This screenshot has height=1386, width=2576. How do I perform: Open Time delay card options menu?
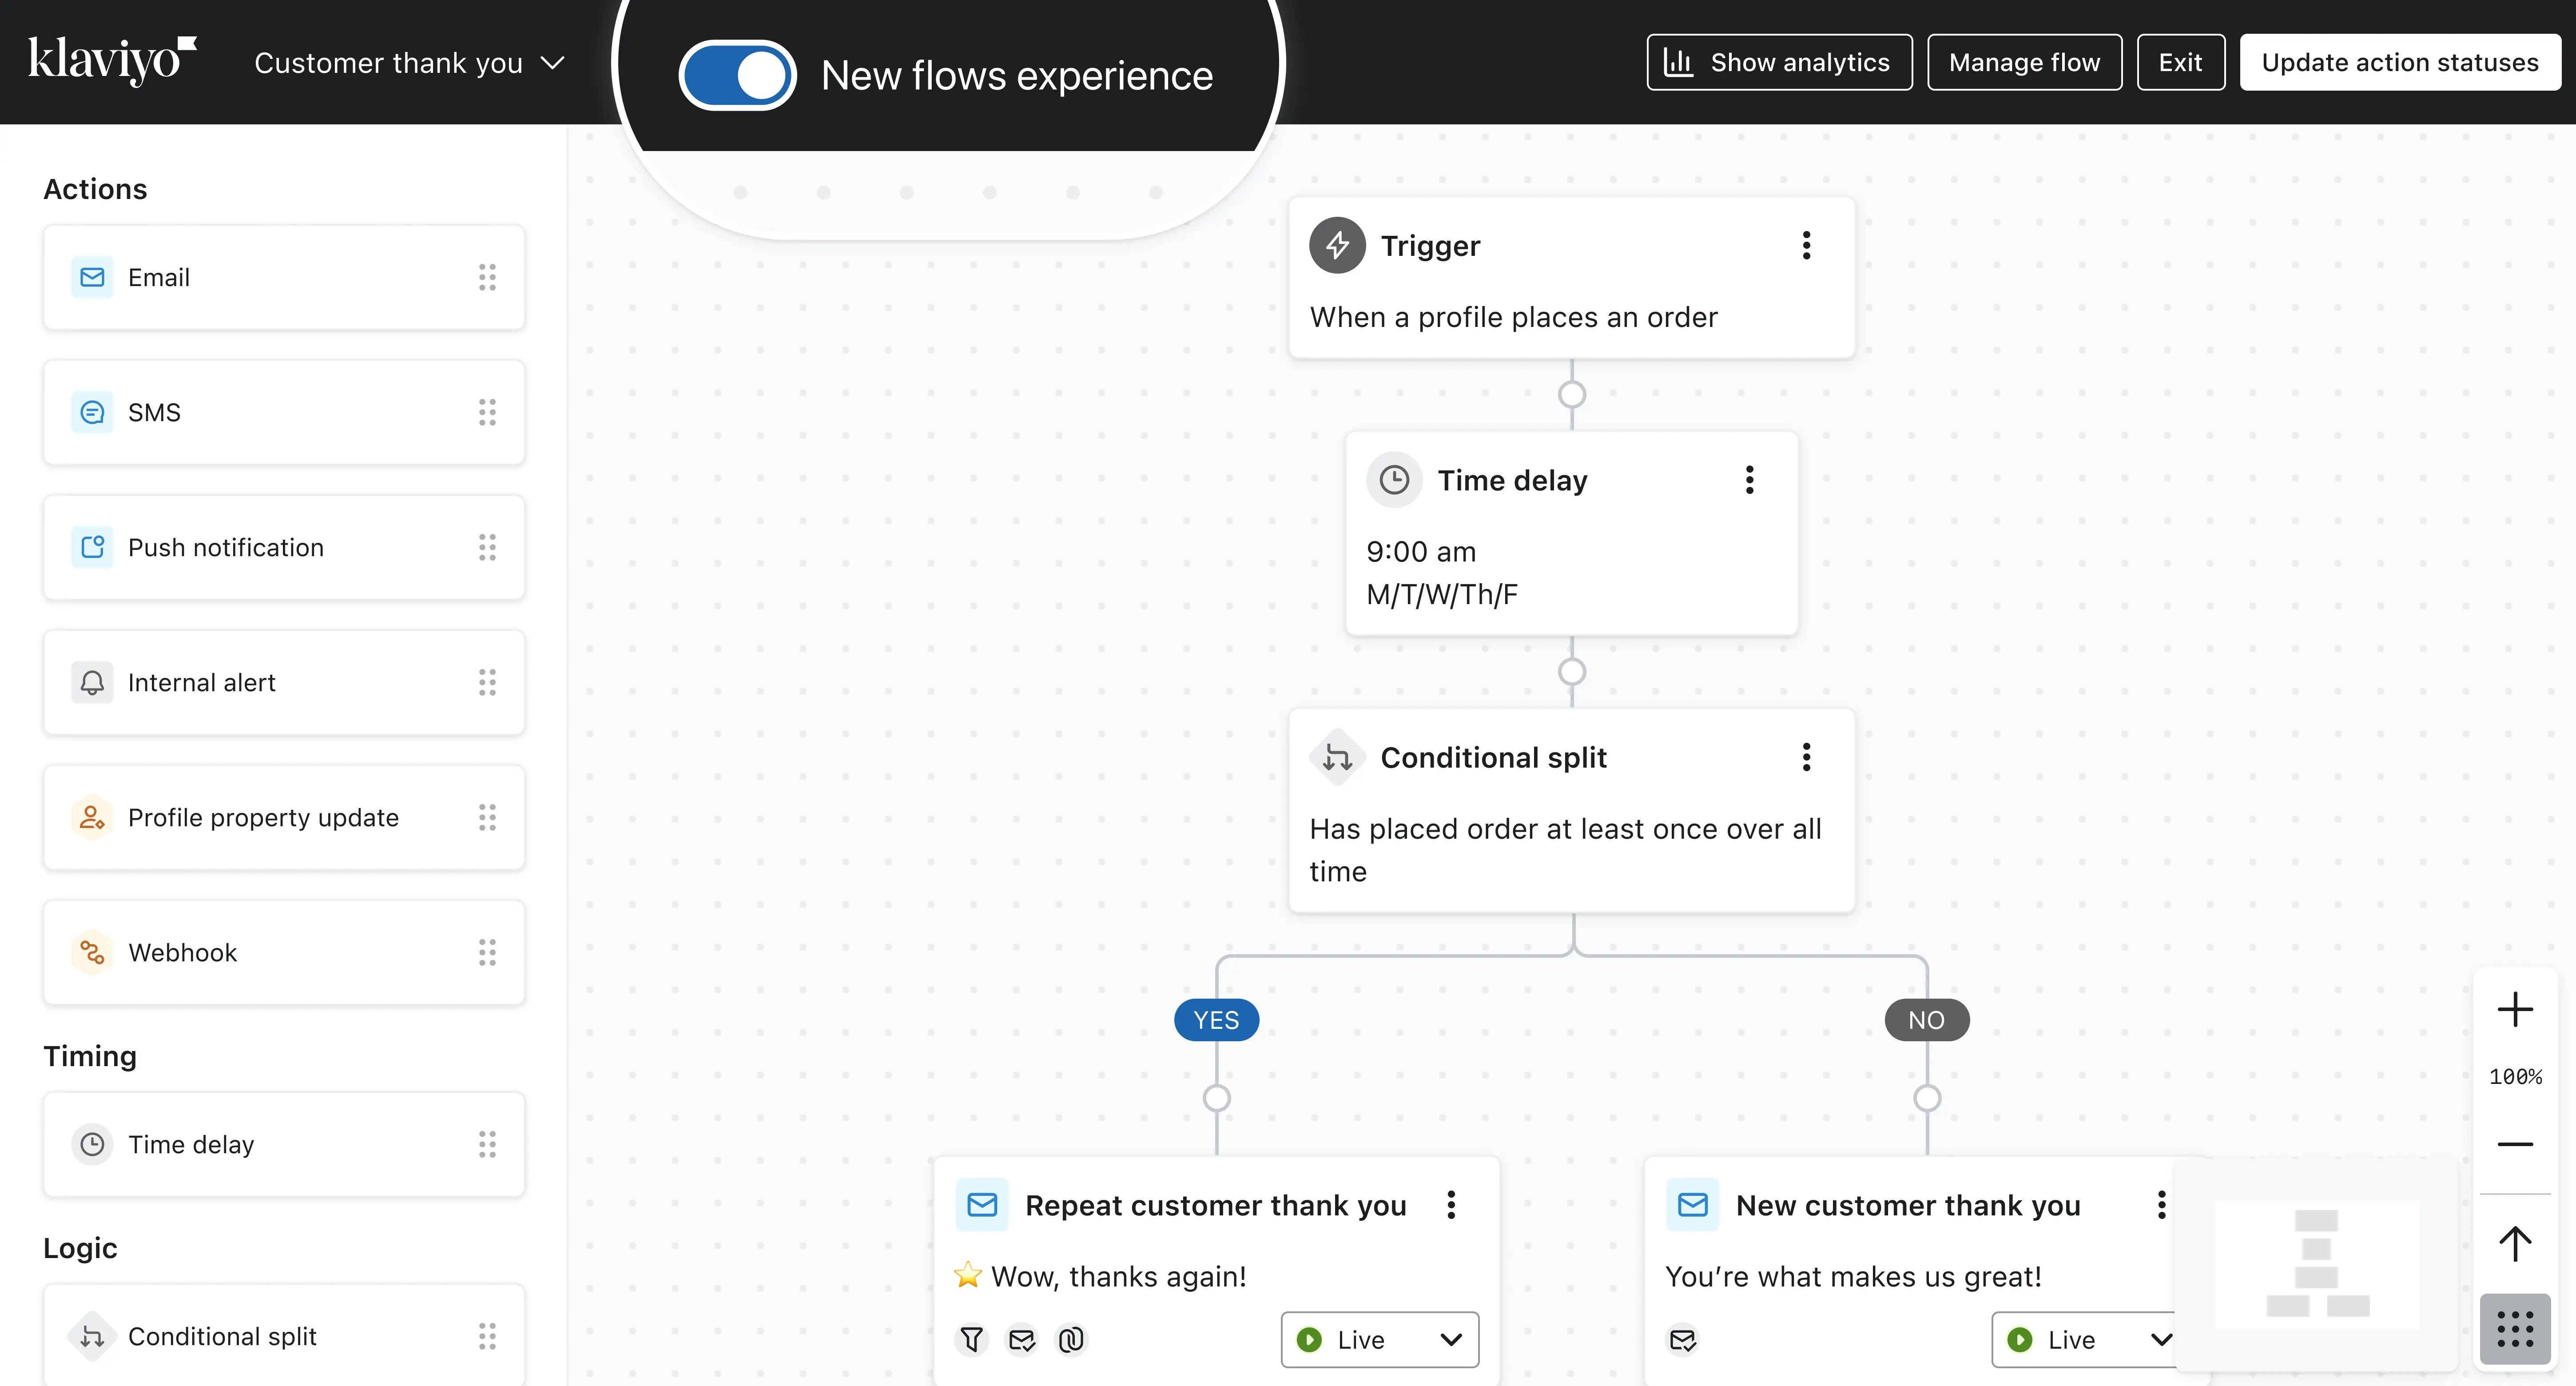click(x=1749, y=480)
